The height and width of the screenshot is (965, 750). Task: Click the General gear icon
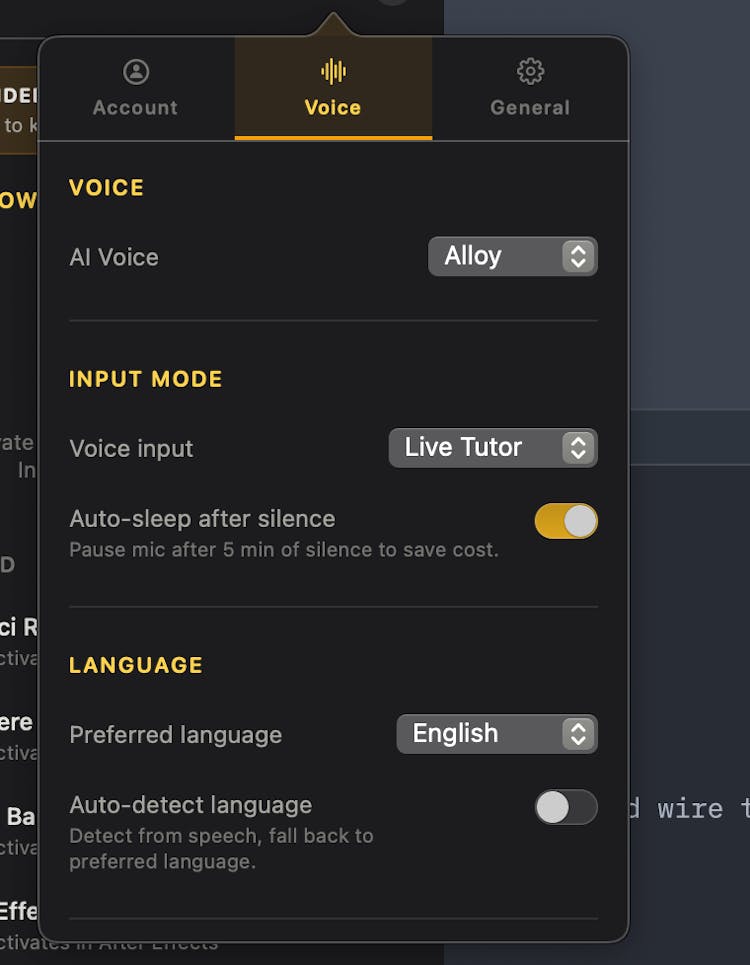(x=530, y=71)
